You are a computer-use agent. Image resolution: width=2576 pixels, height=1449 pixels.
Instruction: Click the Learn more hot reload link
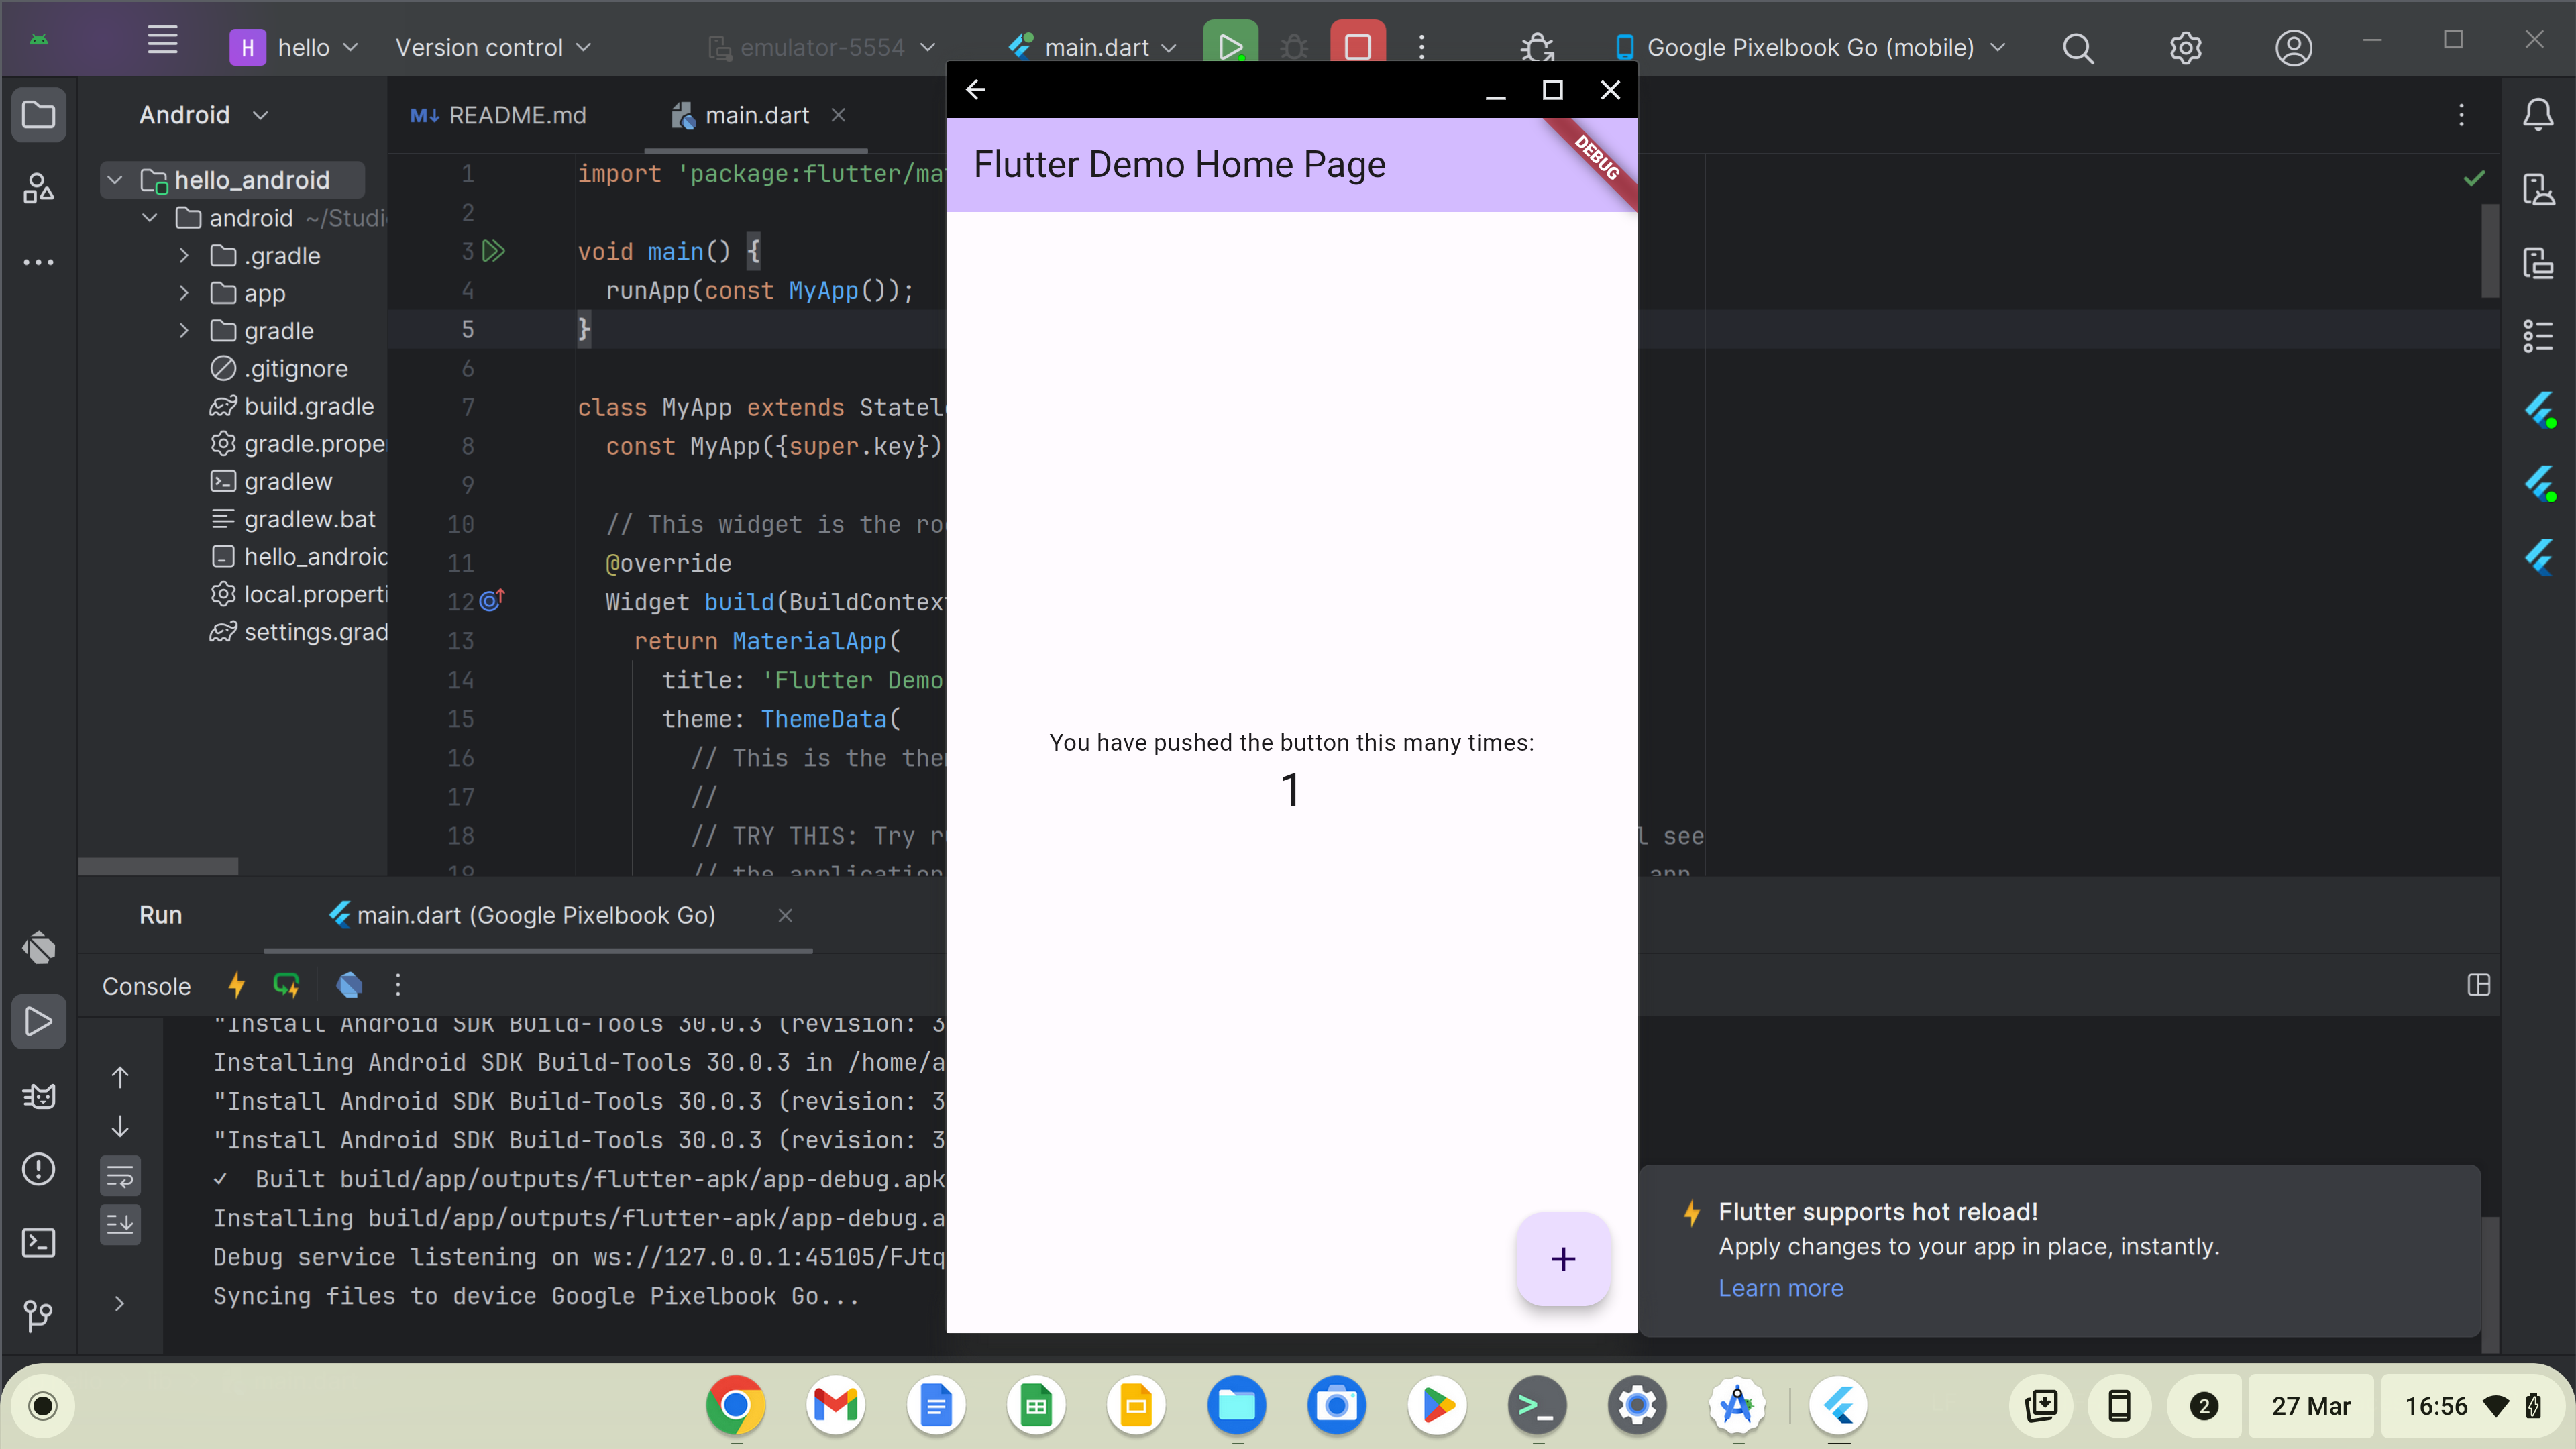pos(1780,1288)
